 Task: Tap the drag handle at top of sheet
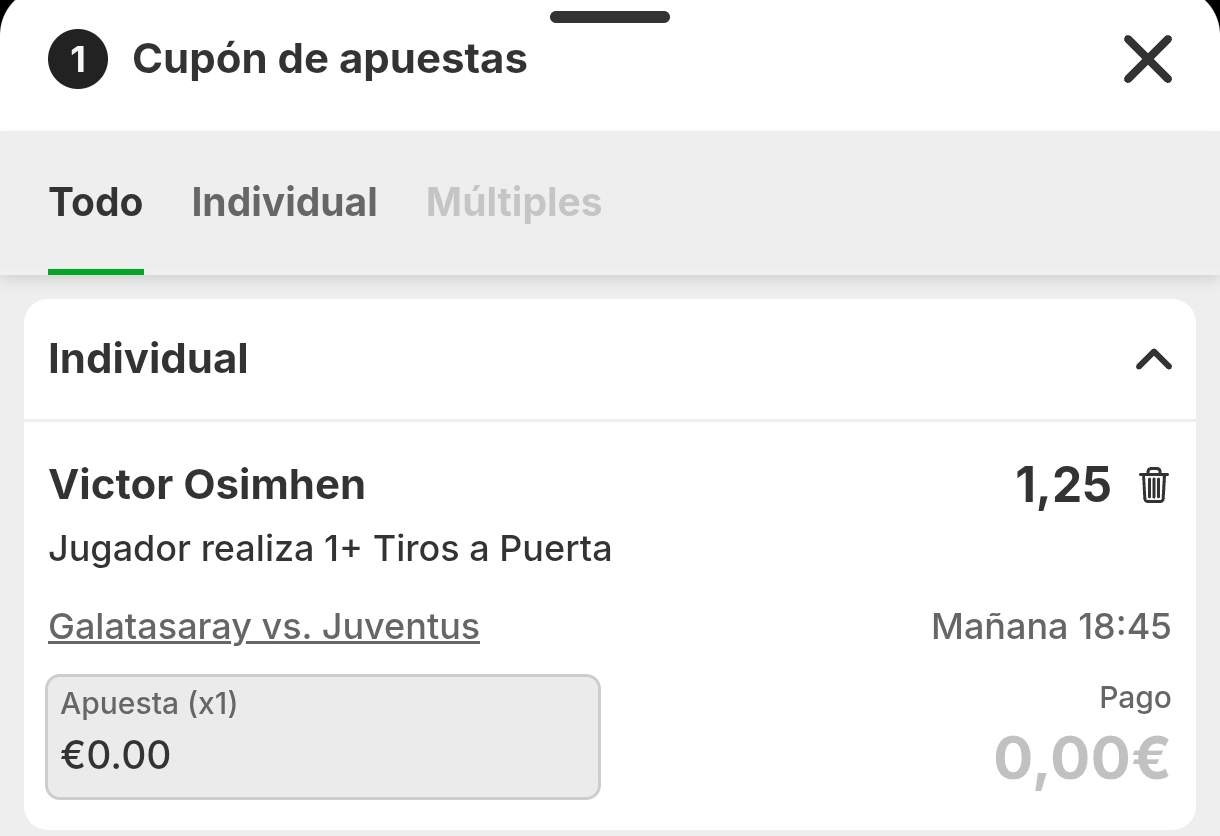click(x=610, y=17)
